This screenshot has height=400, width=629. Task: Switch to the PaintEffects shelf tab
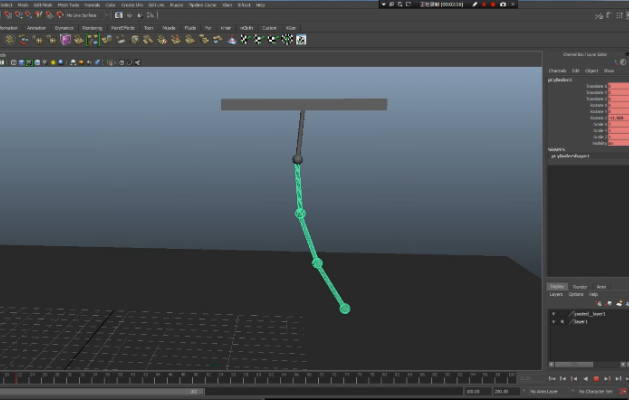123,28
